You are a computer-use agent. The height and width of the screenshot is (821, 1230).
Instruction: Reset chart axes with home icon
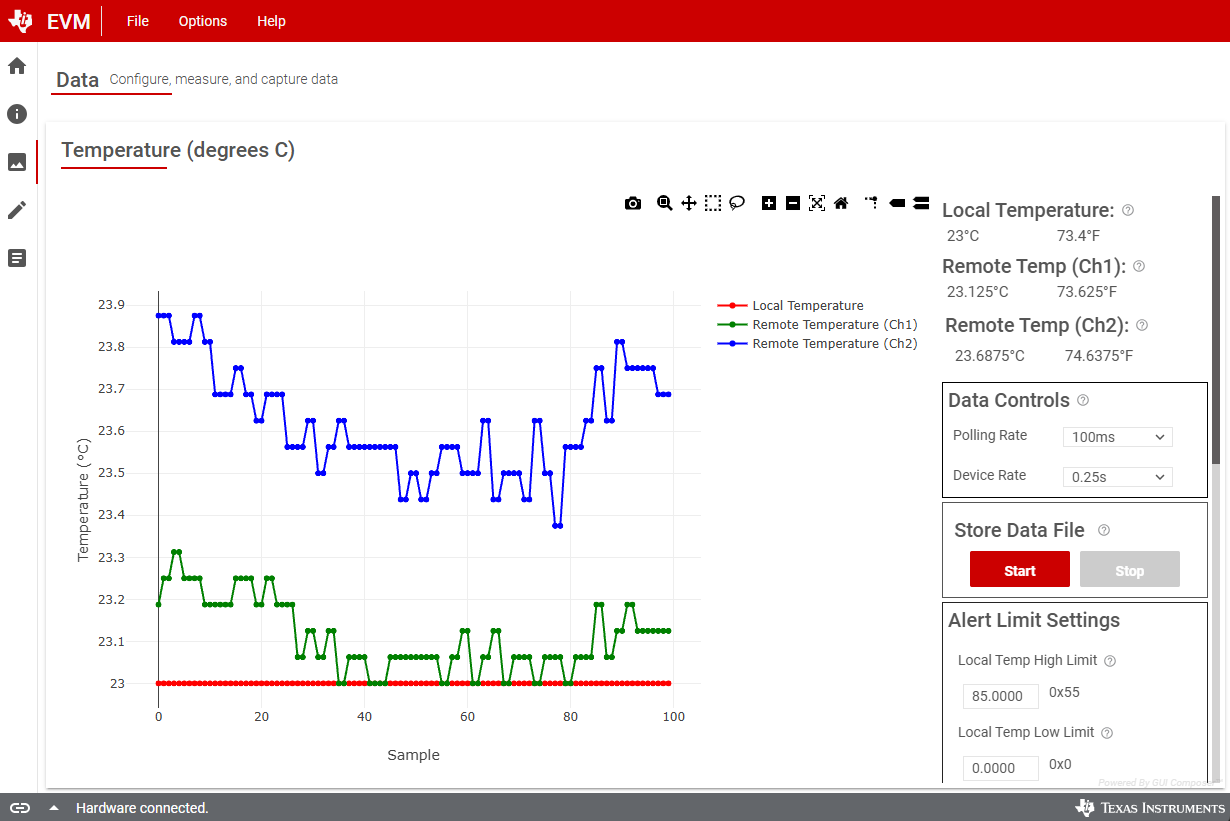point(841,203)
